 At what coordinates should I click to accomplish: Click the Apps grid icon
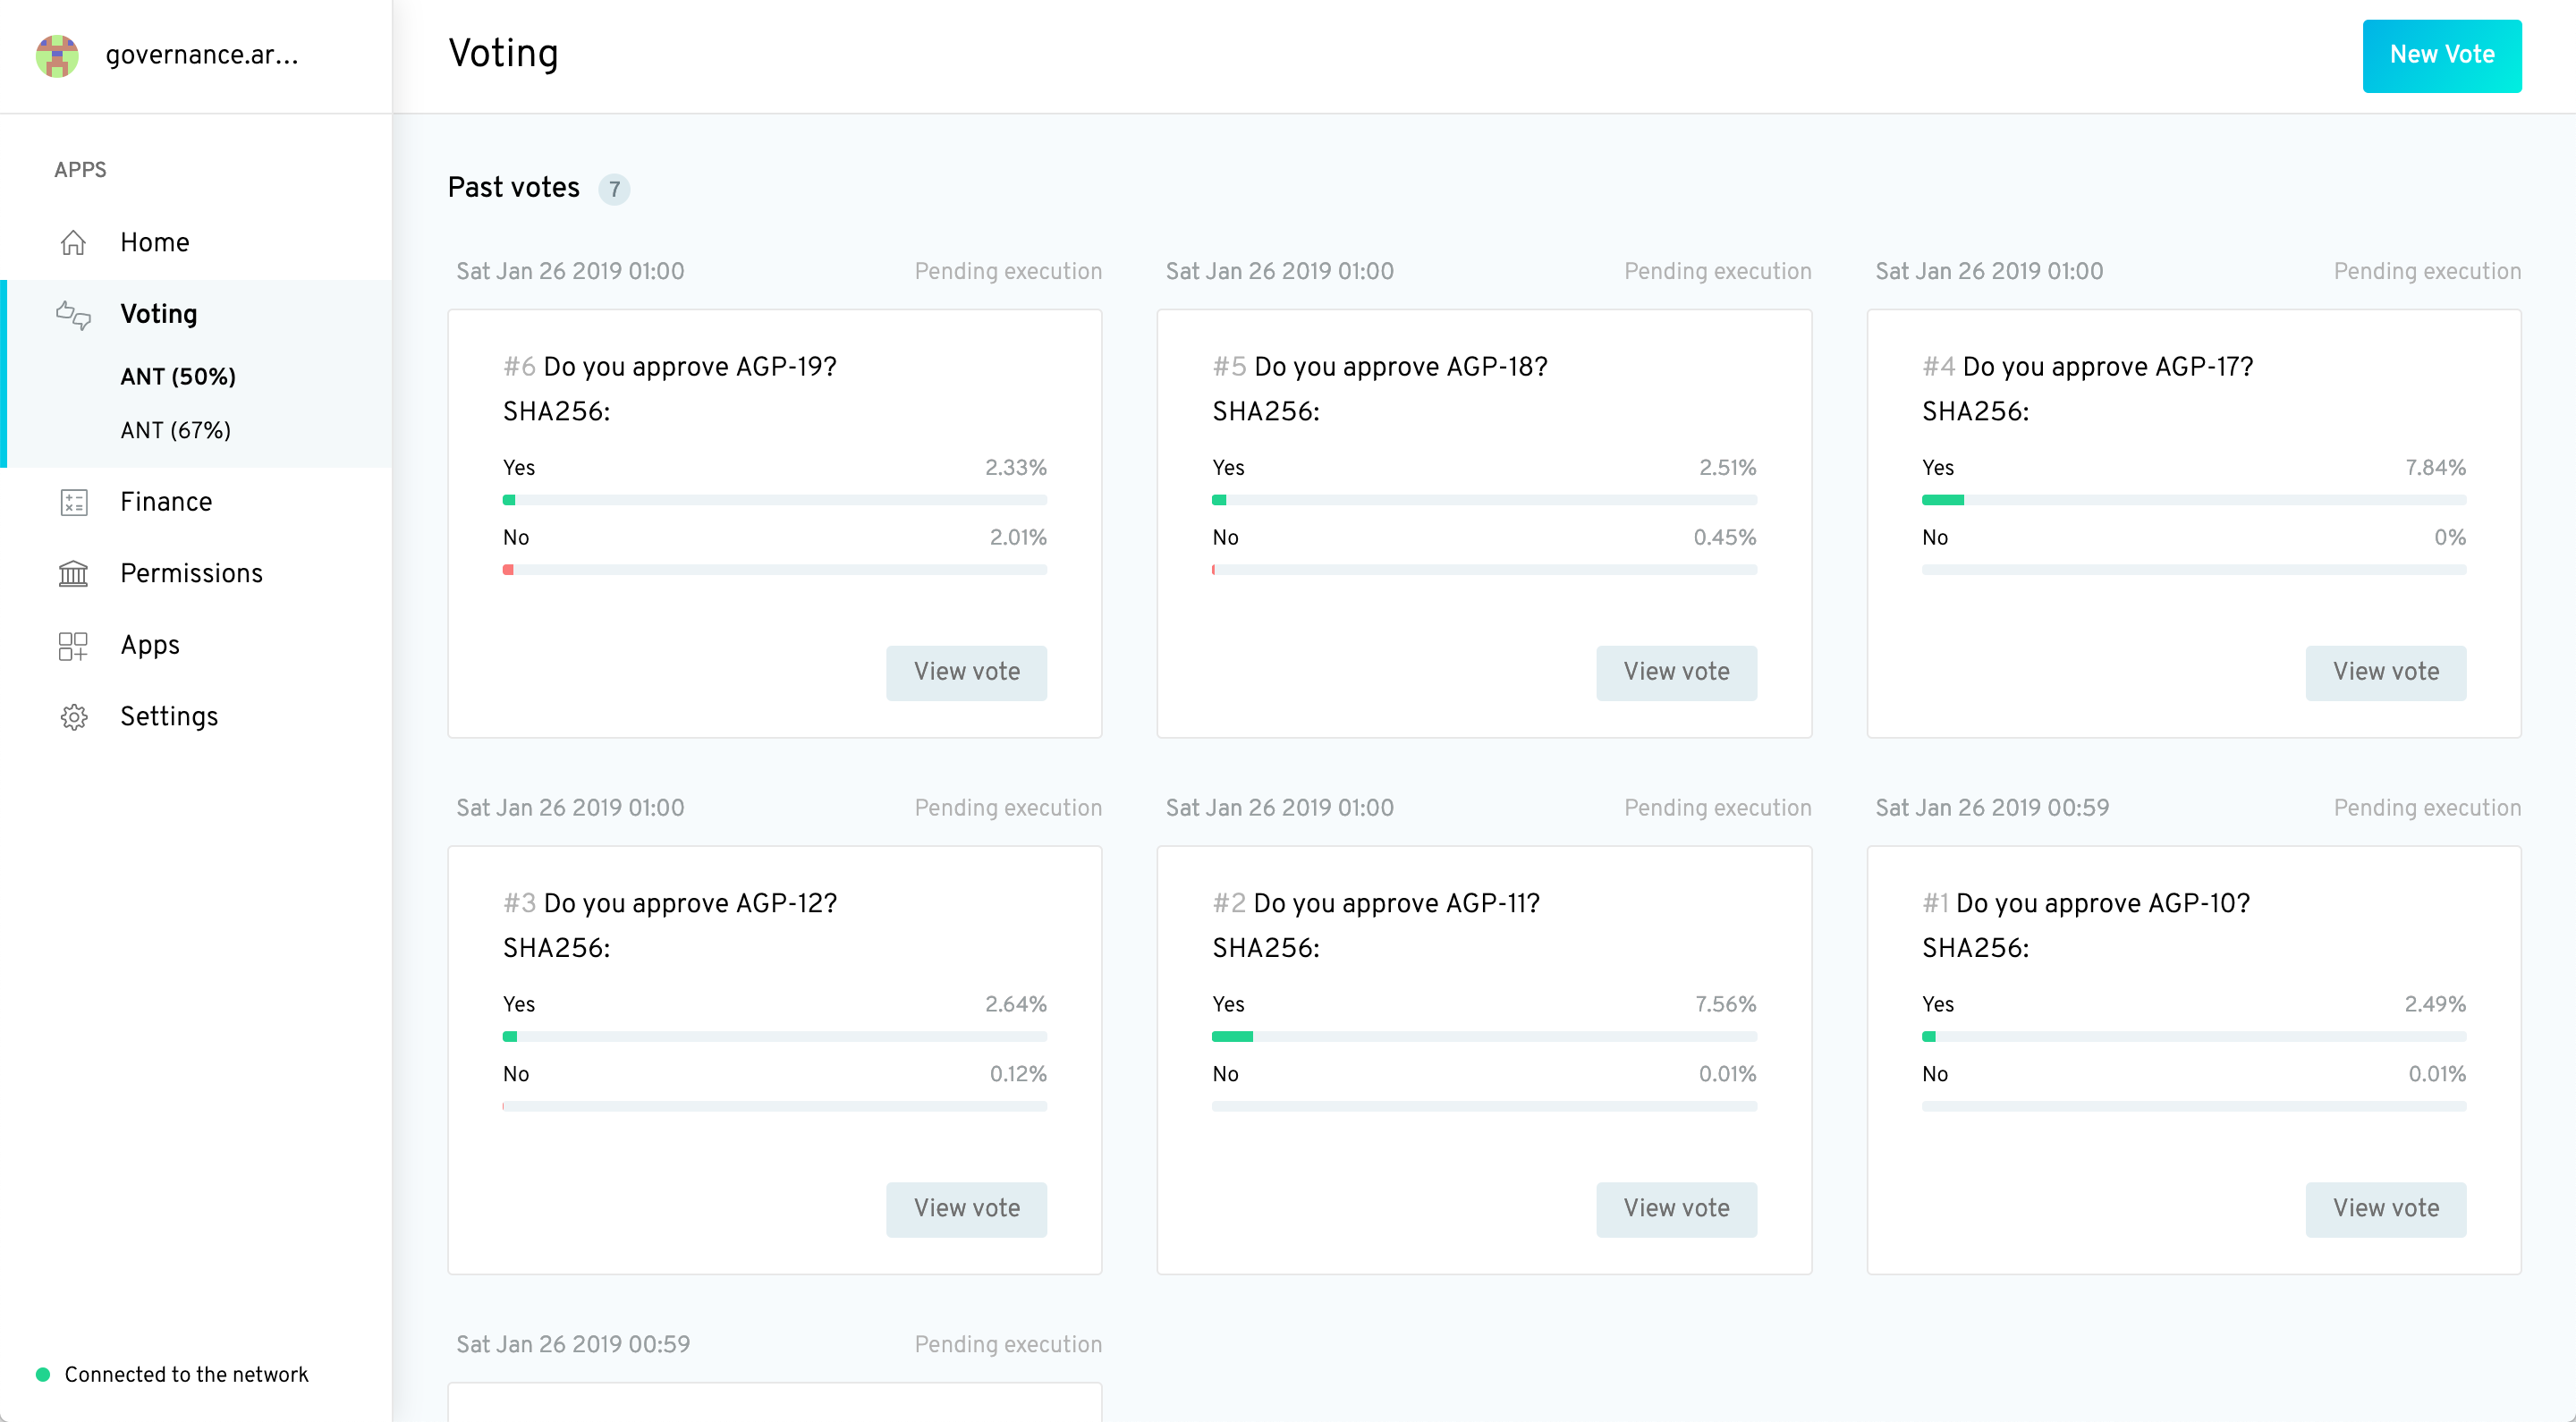tap(73, 646)
